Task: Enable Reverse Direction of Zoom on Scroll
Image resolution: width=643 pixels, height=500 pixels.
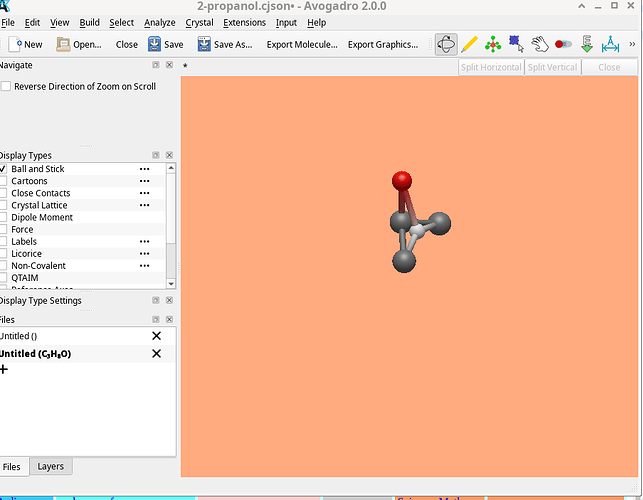Action: click(x=6, y=87)
